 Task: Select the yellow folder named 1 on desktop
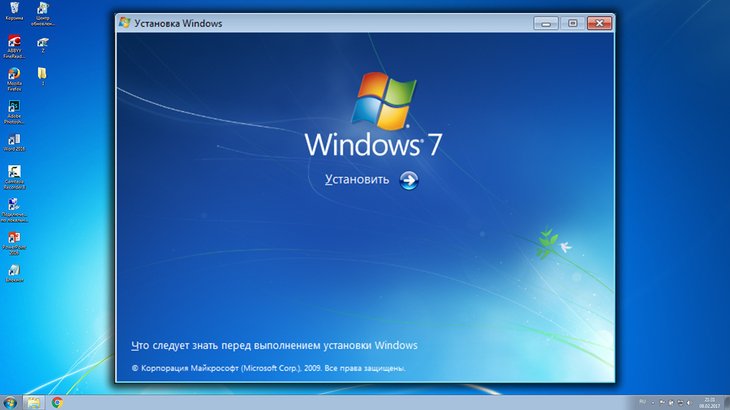tap(42, 76)
